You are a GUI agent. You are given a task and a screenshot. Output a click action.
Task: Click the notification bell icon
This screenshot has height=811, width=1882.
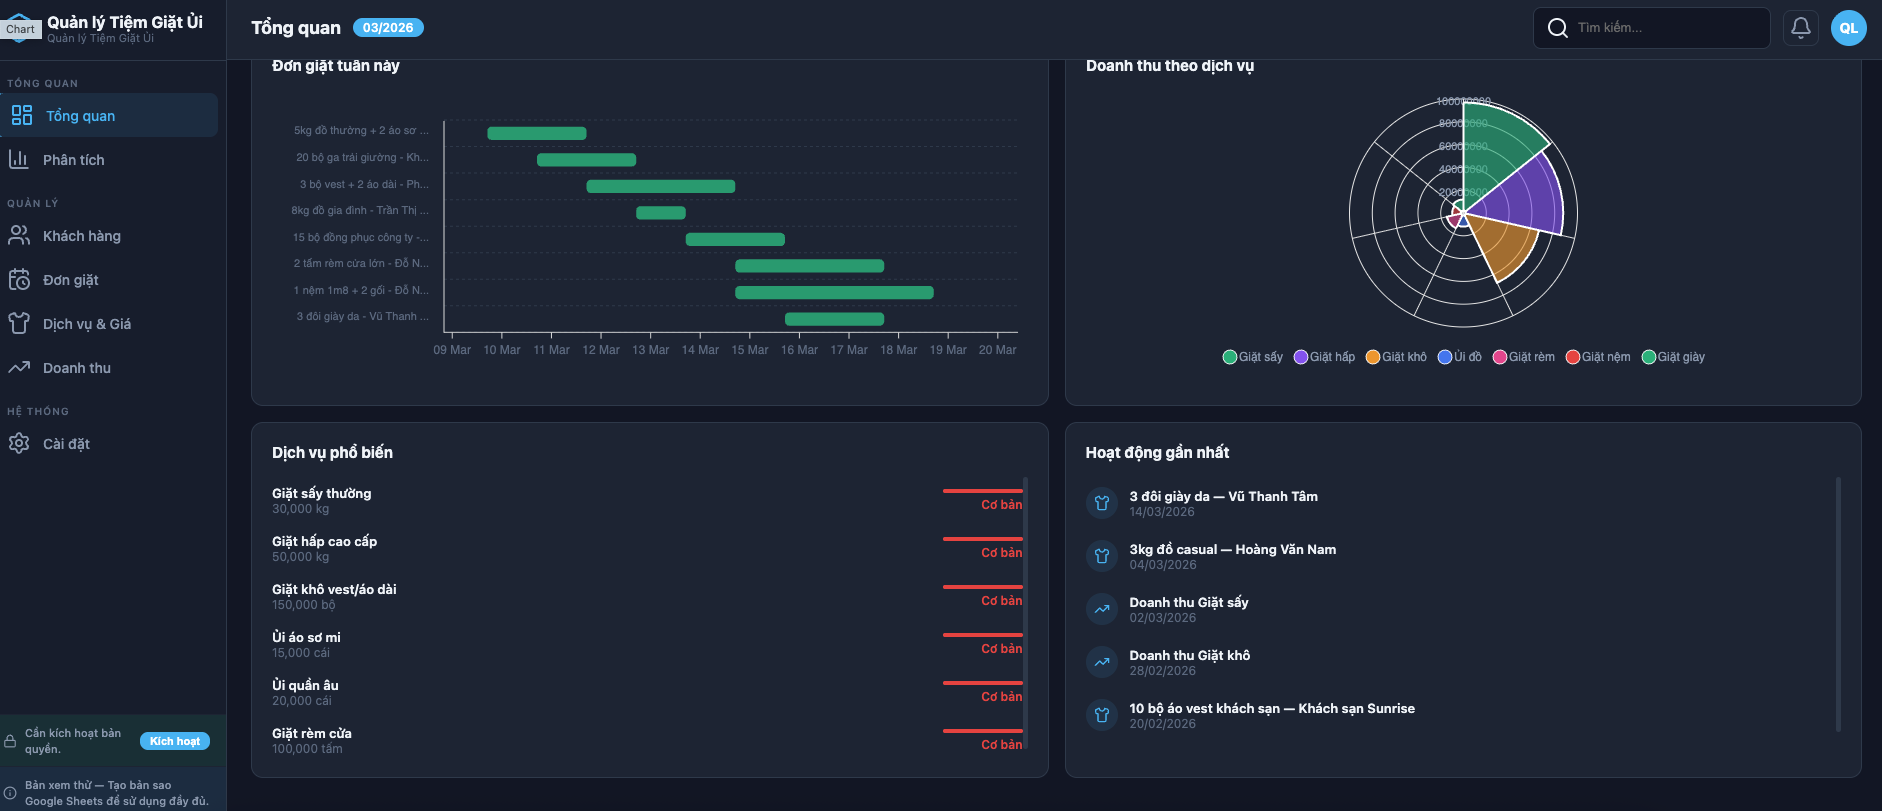(1800, 28)
